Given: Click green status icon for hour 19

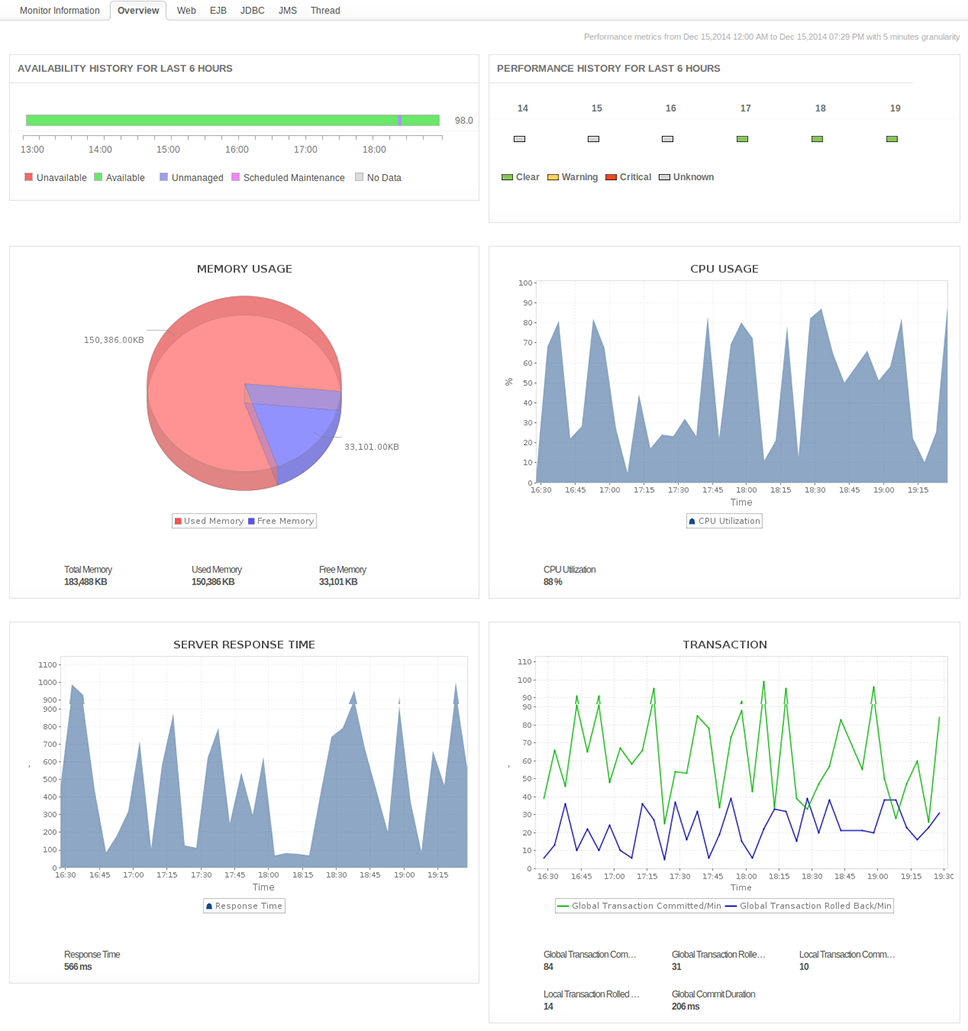Looking at the screenshot, I should (892, 139).
